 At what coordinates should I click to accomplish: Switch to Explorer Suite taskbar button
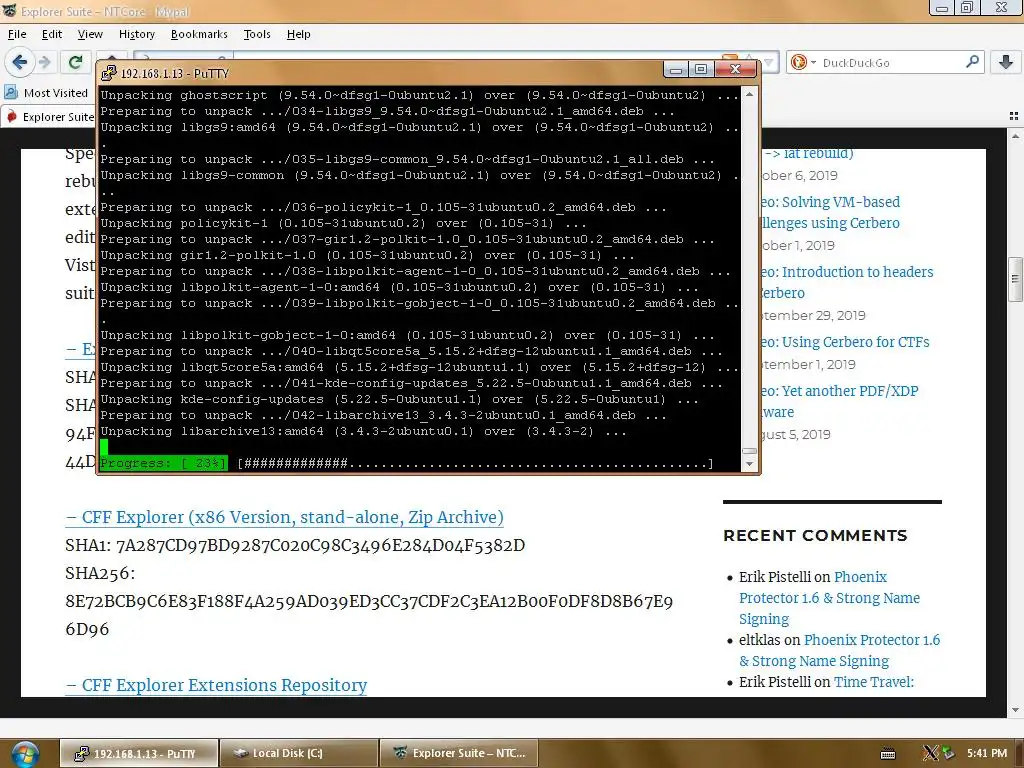[x=459, y=753]
